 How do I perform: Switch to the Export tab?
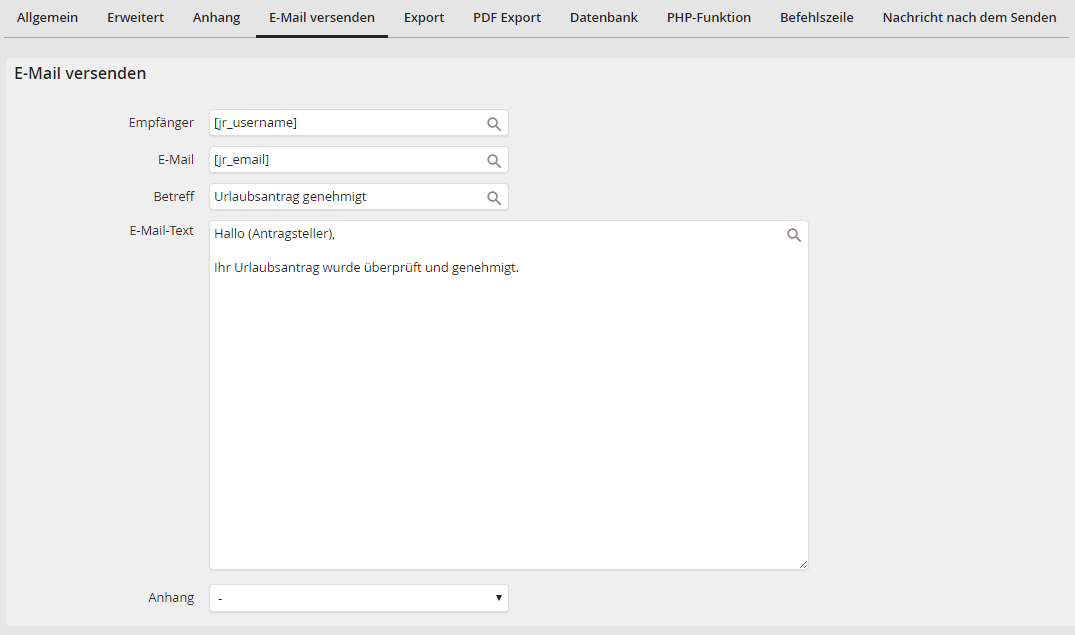(x=424, y=18)
